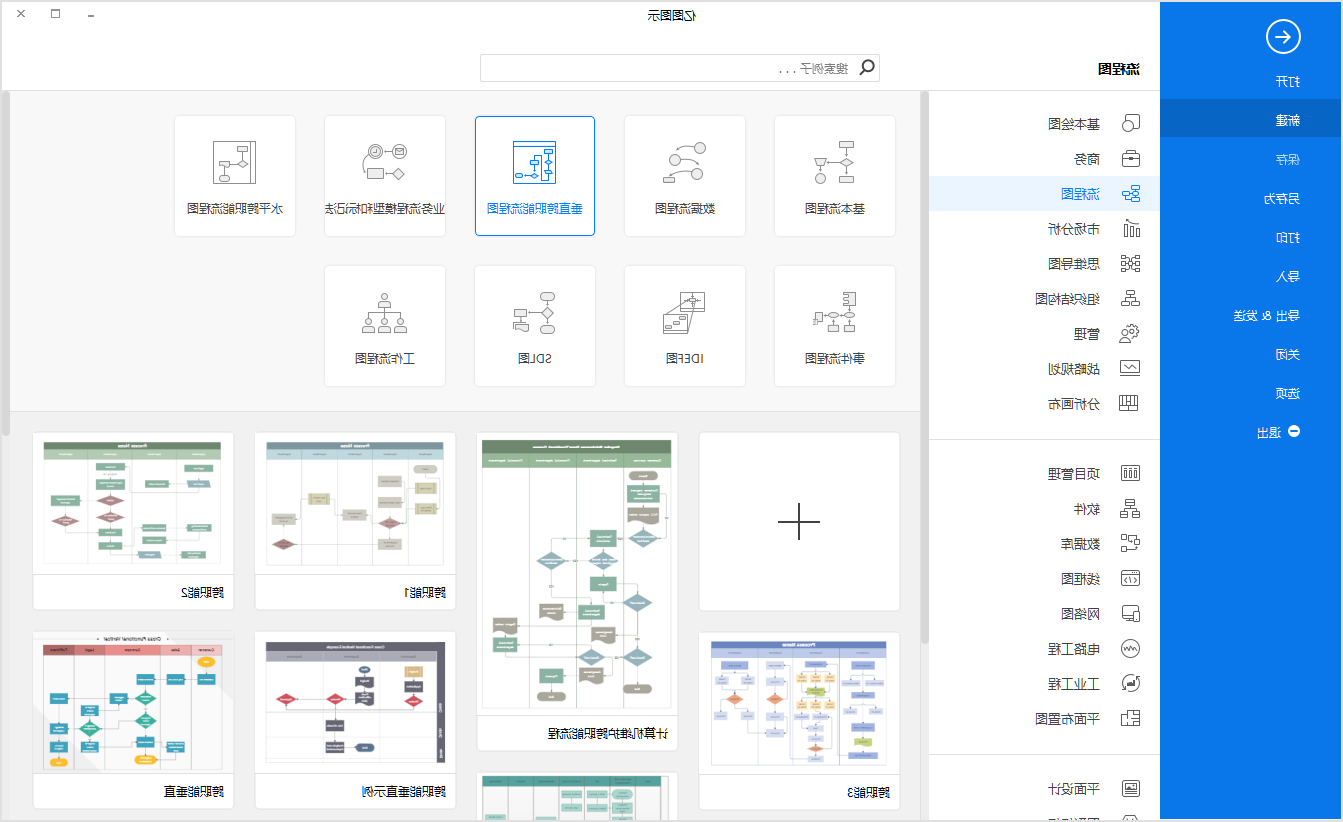Choose the 工作流程图 template type
This screenshot has height=822, width=1343.
385,326
